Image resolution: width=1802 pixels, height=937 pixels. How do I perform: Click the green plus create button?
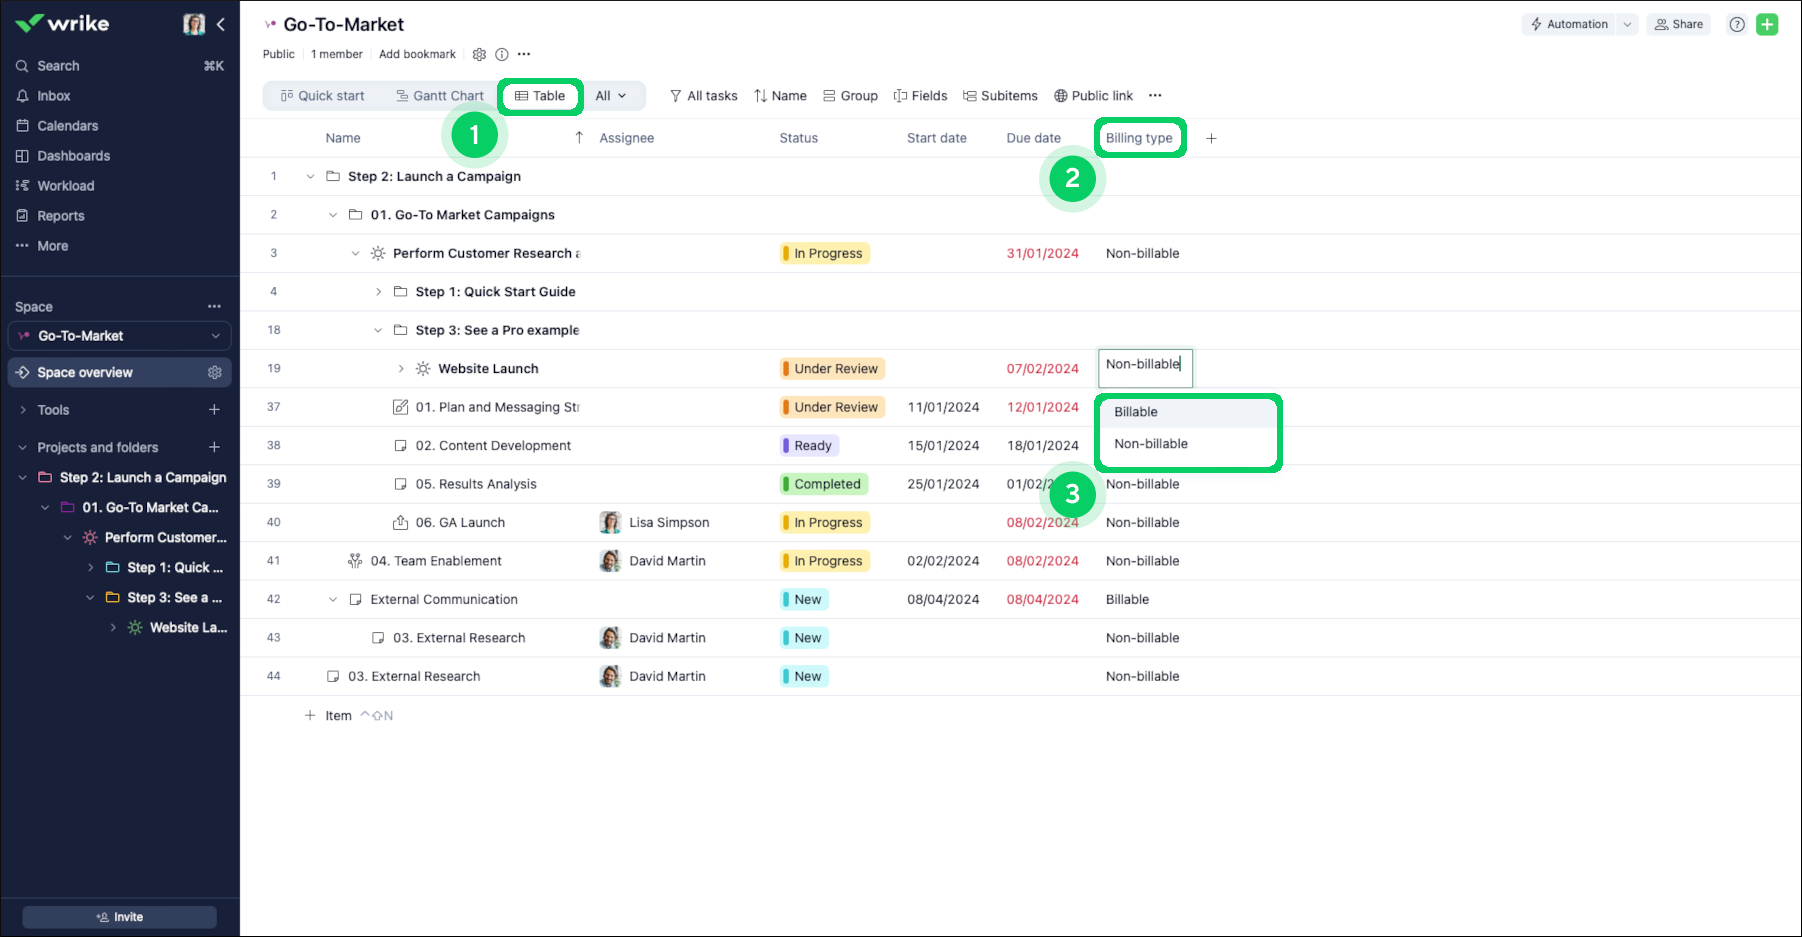(x=1767, y=25)
